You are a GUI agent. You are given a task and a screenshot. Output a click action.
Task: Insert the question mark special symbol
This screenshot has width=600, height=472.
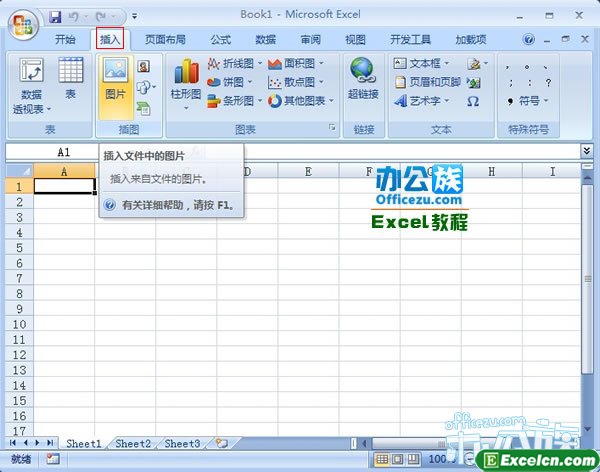point(548,83)
